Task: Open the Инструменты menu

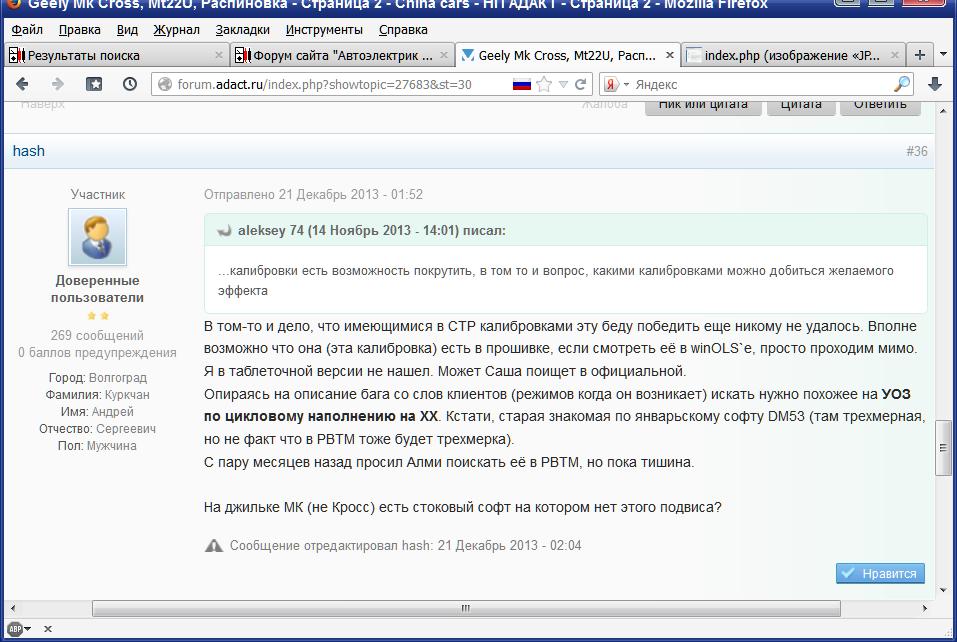Action: click(324, 29)
